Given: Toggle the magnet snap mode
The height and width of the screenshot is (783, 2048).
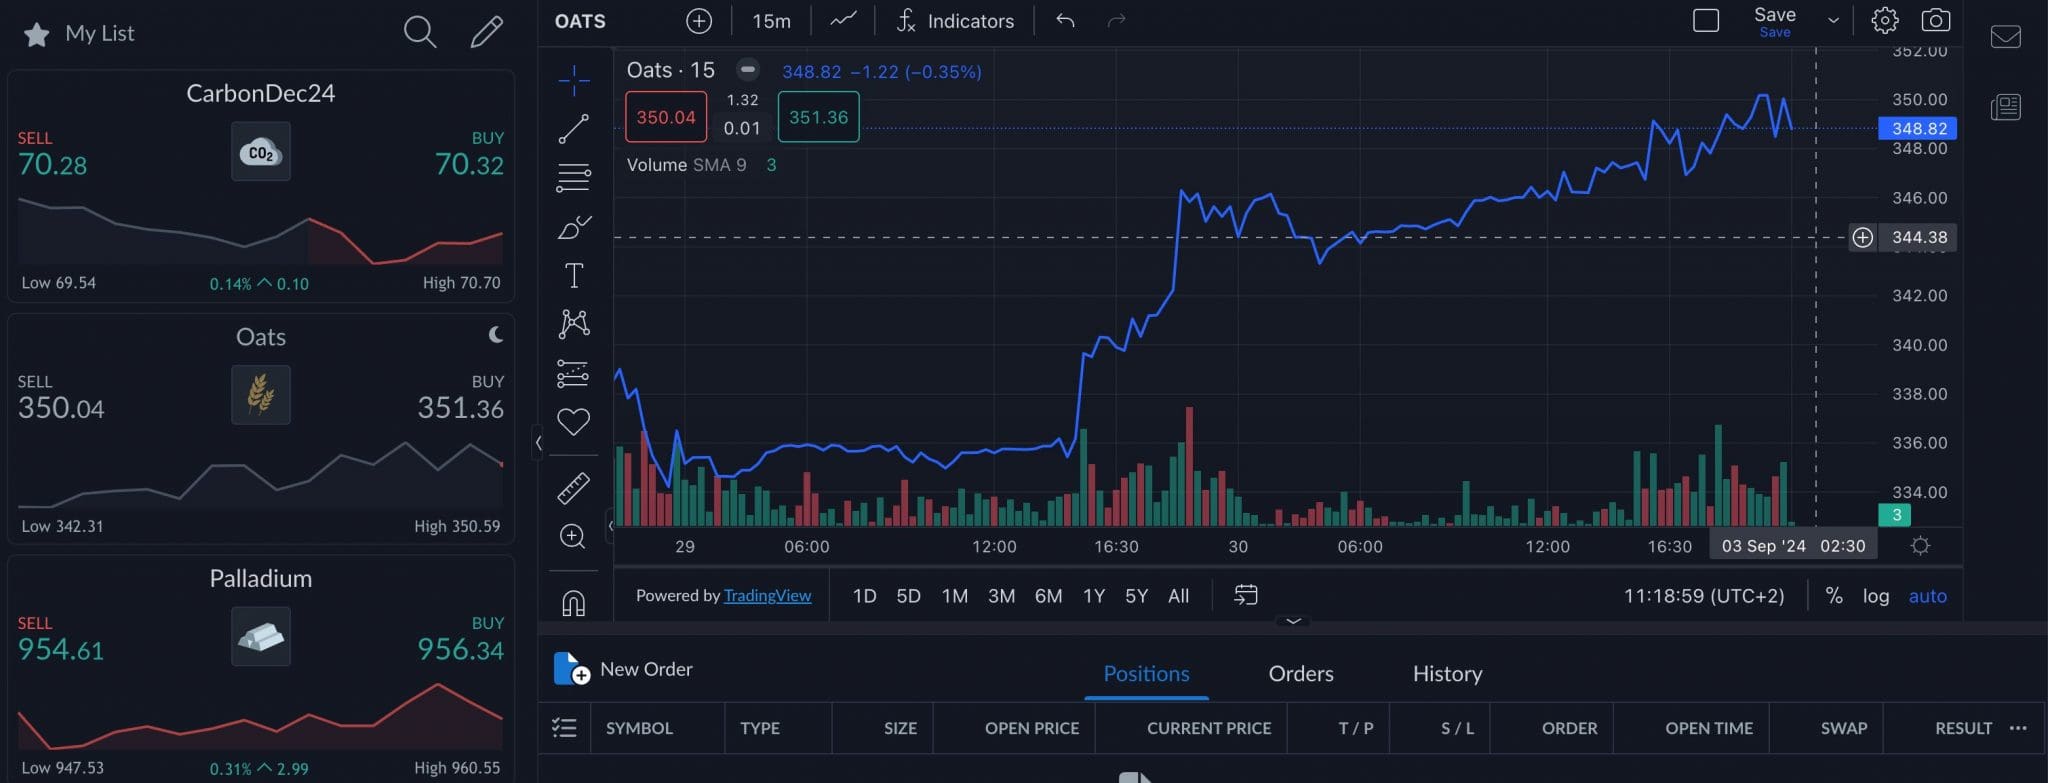Looking at the screenshot, I should pyautogui.click(x=574, y=603).
